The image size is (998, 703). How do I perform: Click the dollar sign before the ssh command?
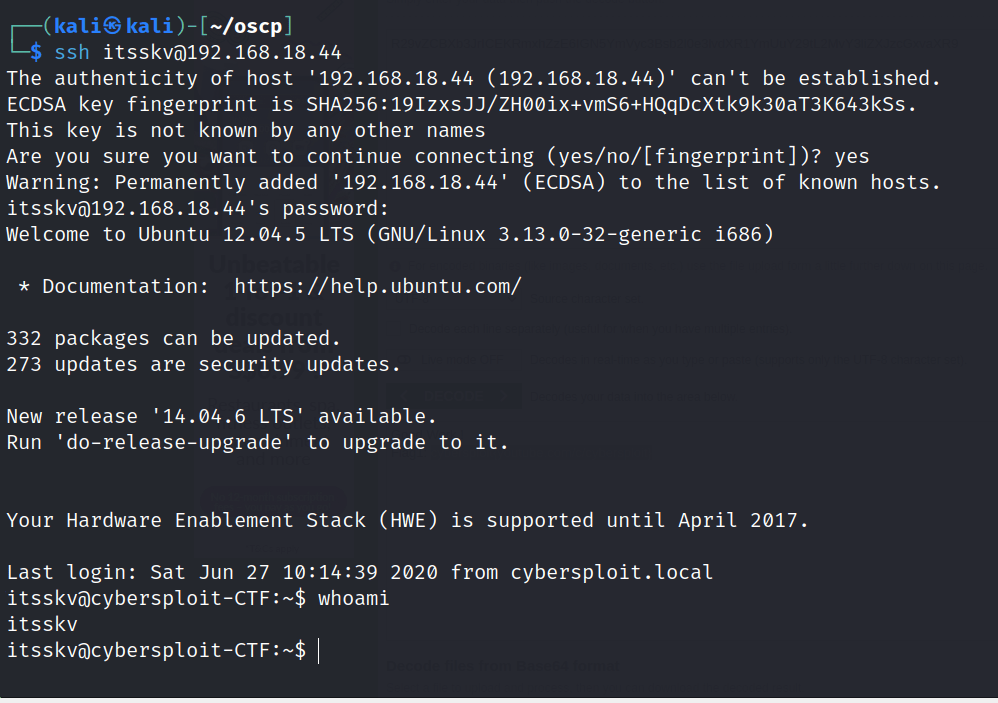coord(36,52)
